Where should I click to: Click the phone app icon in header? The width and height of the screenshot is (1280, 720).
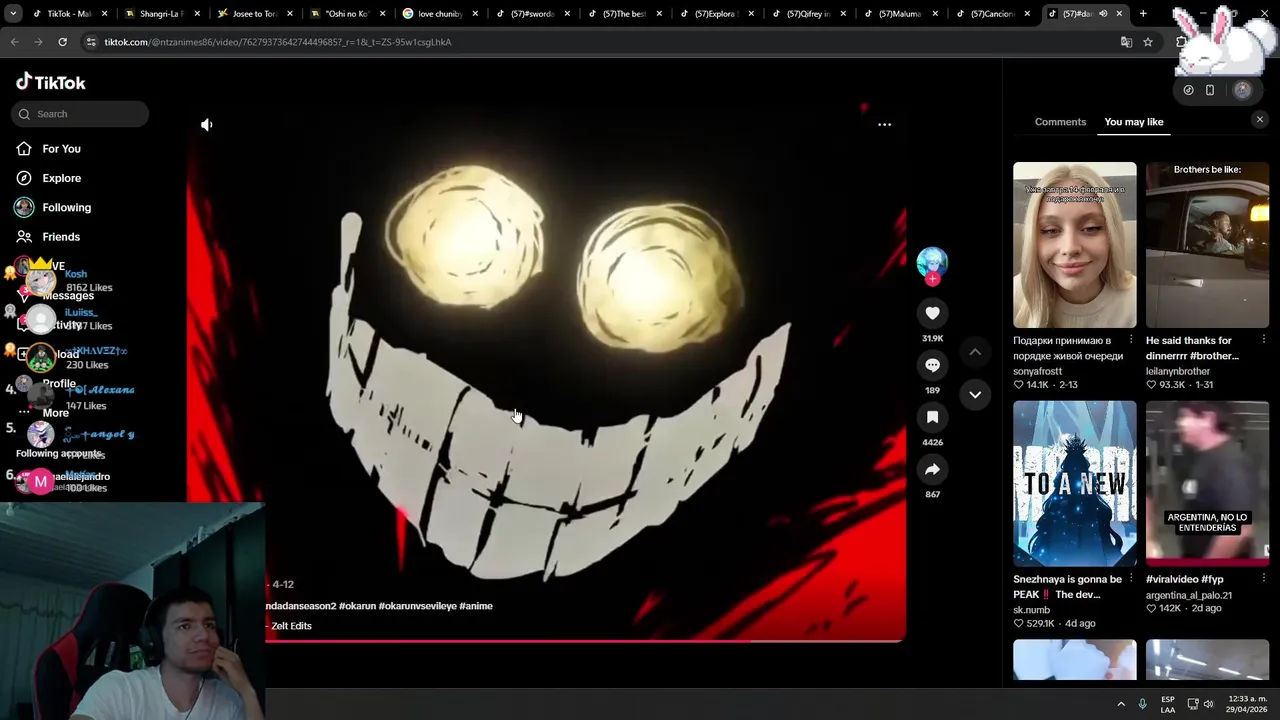click(x=1210, y=90)
